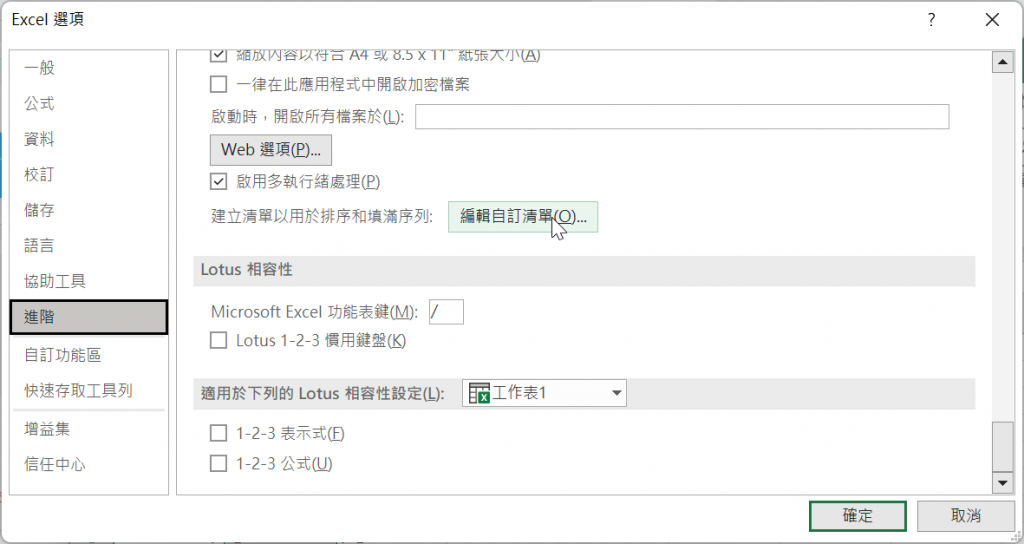Screen dimensions: 1024x544
Task: Click the help question mark icon
Action: pyautogui.click(x=931, y=20)
